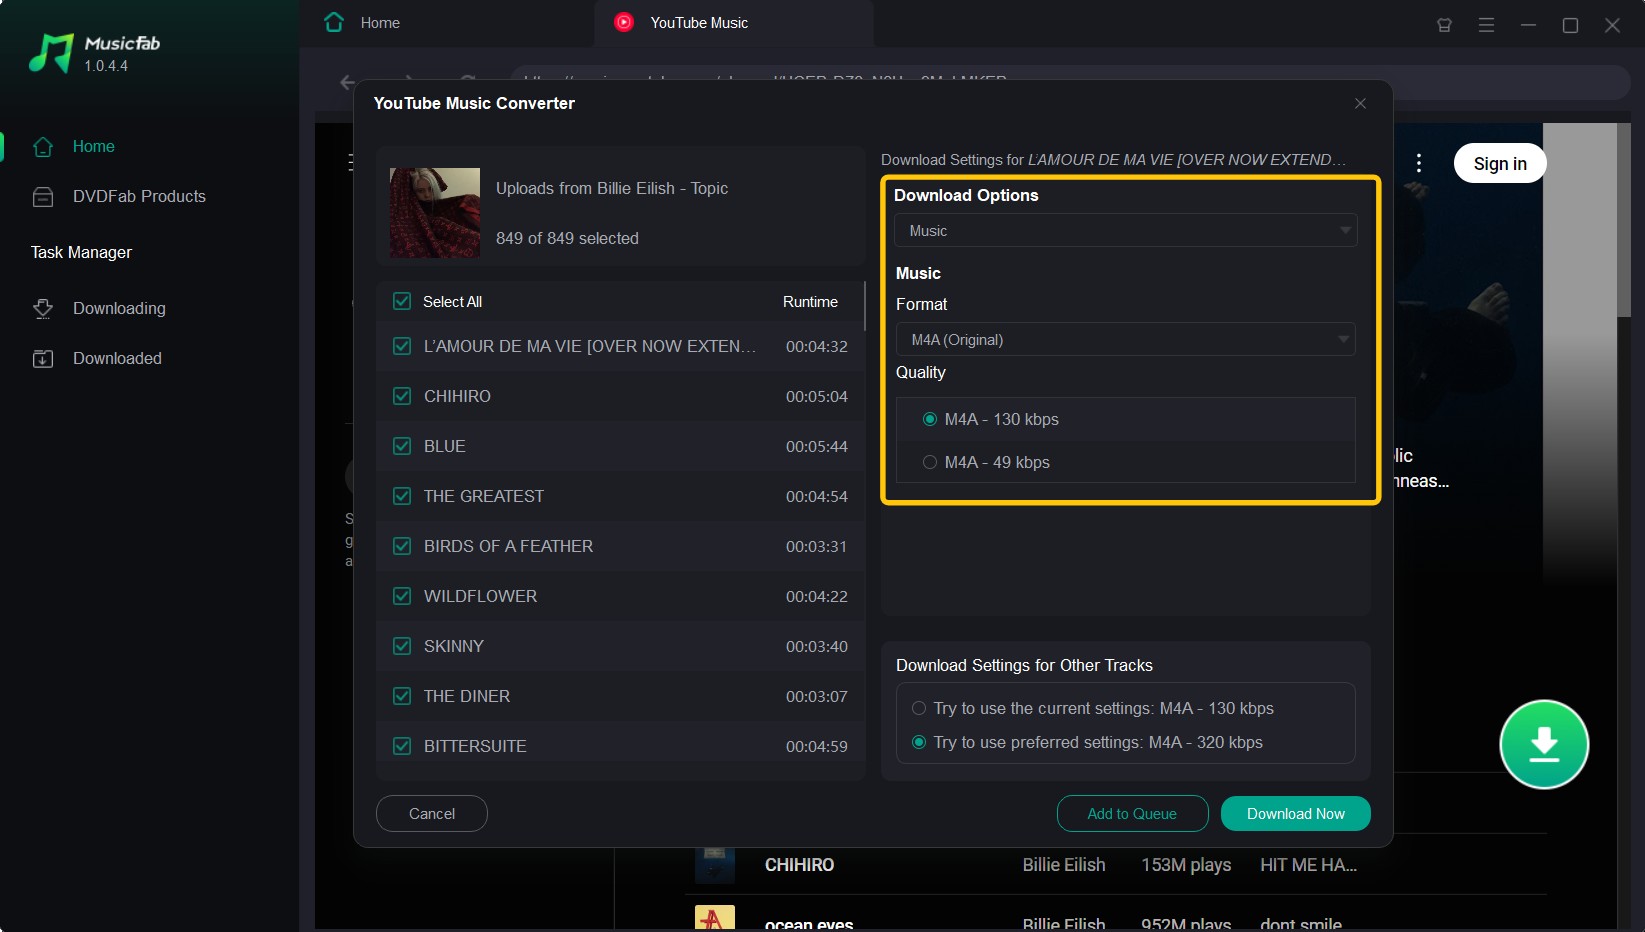The height and width of the screenshot is (932, 1645).
Task: Click the background page vertical scrollbar
Action: [x=1624, y=220]
